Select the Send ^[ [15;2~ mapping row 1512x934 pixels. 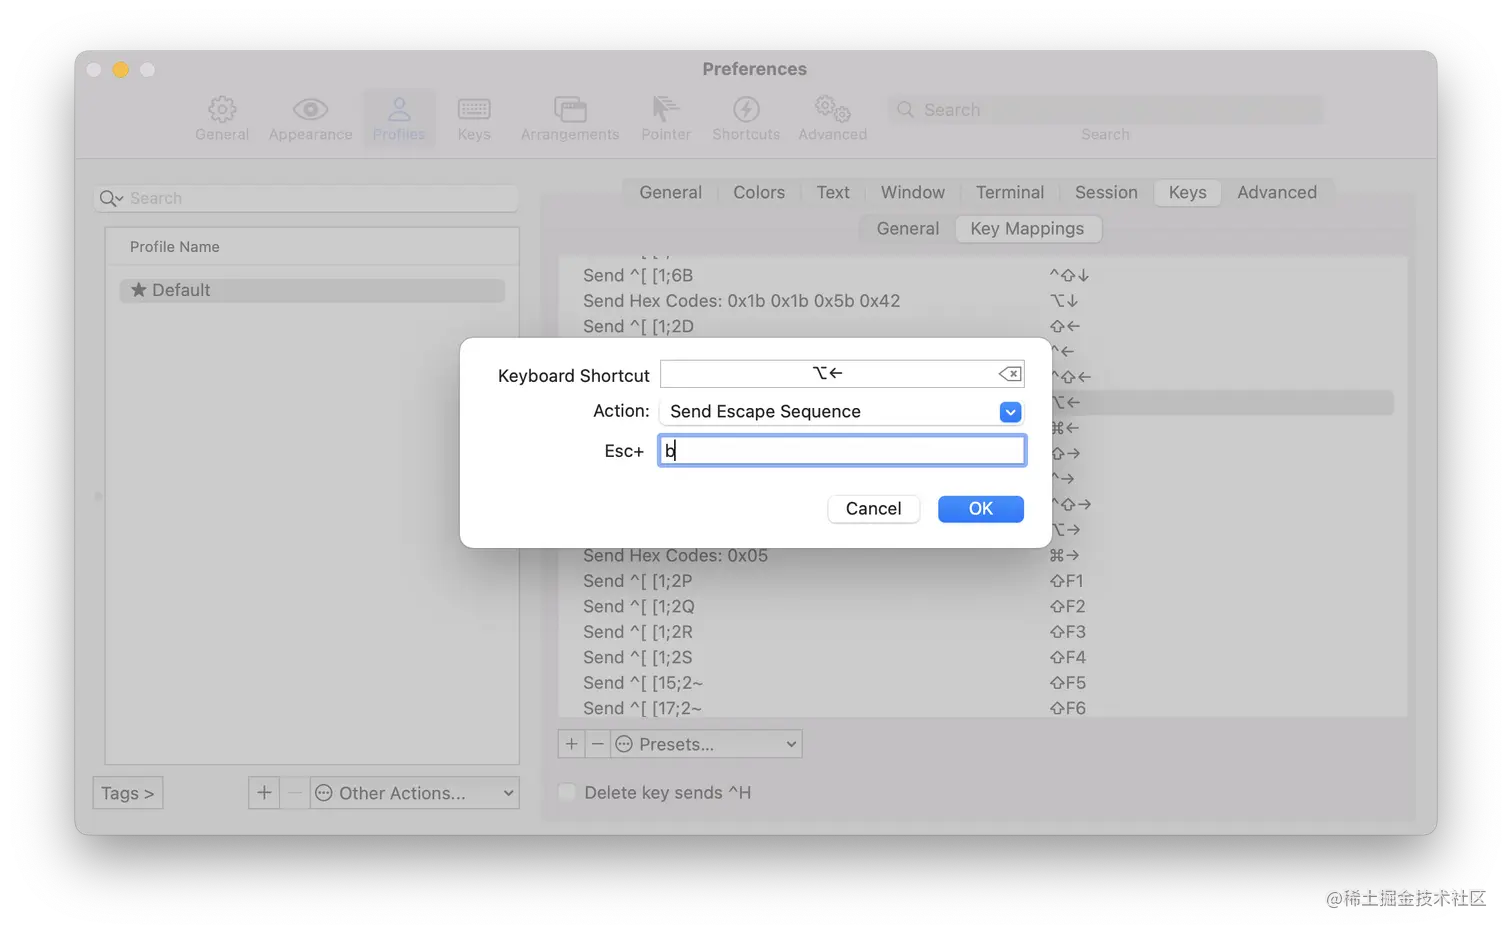982,683
